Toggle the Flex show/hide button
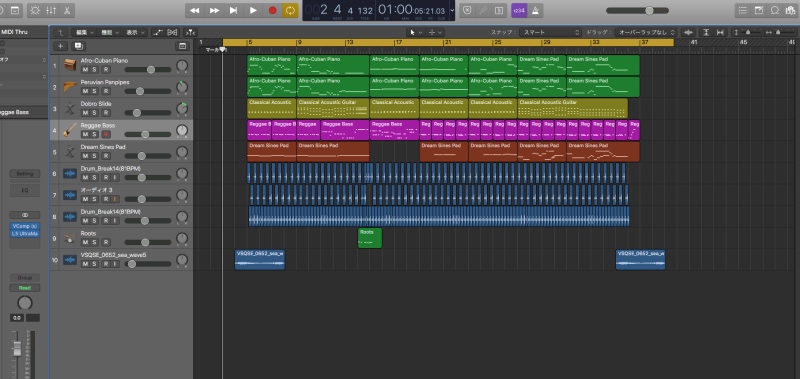 coord(172,32)
